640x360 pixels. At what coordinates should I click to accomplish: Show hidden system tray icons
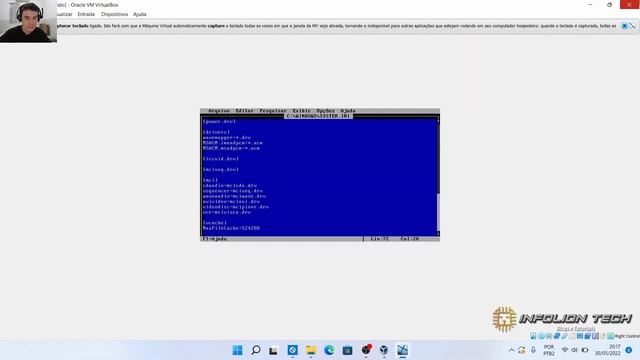pyautogui.click(x=511, y=350)
